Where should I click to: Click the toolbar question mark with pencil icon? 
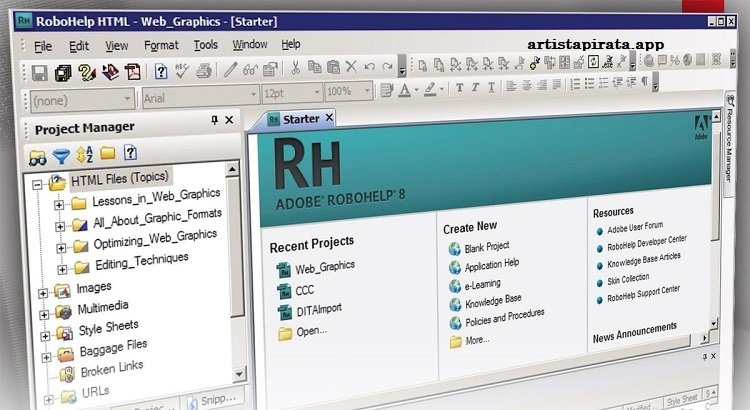[87, 72]
